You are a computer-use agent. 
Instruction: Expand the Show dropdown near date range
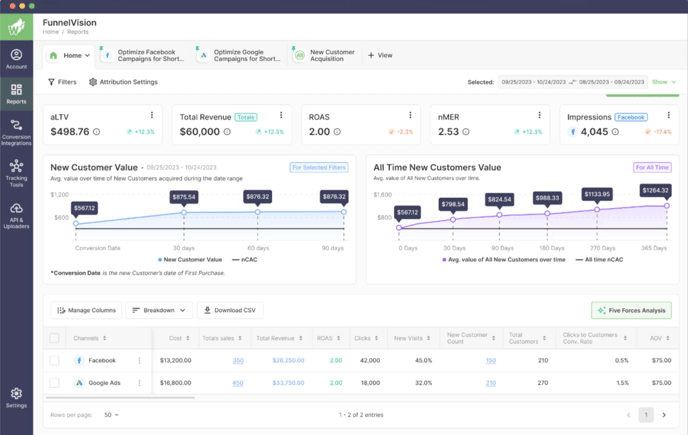coord(664,82)
